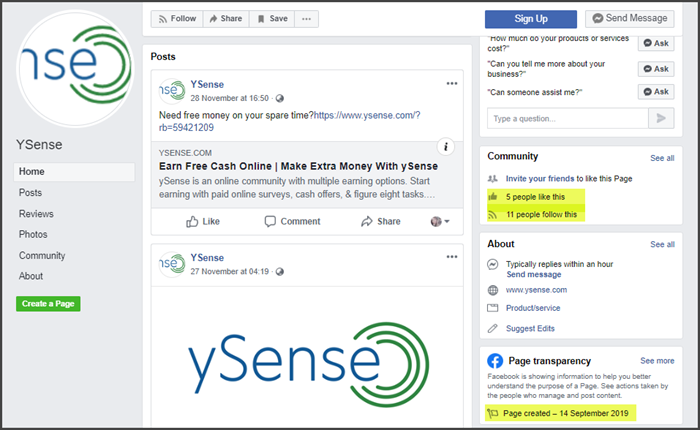Click See more in Page transparency
Screen dimensions: 700x430
(657, 361)
